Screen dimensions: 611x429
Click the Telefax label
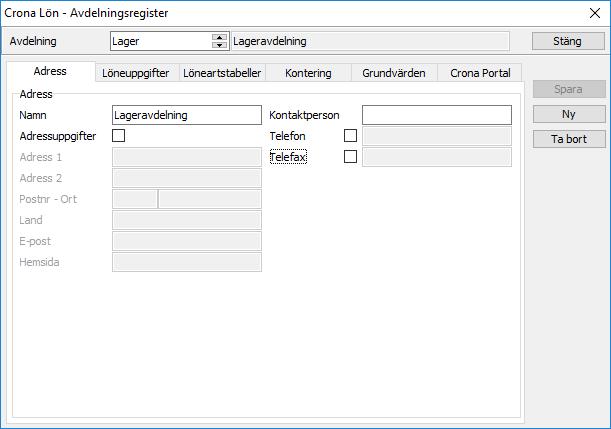(288, 157)
